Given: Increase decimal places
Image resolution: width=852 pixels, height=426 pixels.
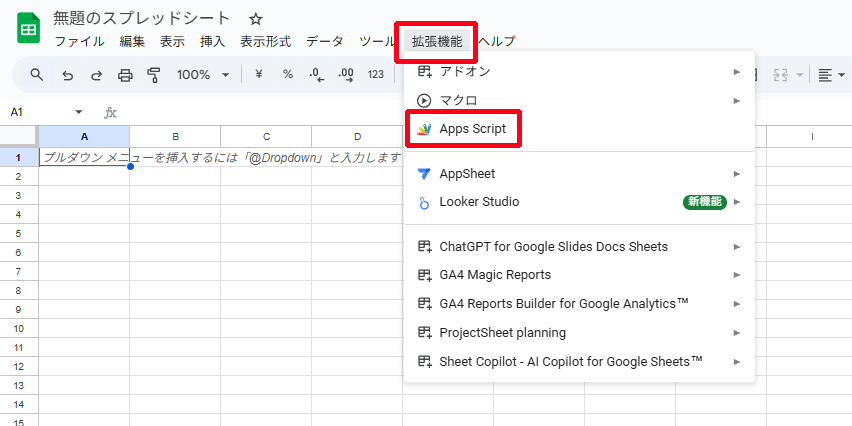Looking at the screenshot, I should click(x=346, y=74).
